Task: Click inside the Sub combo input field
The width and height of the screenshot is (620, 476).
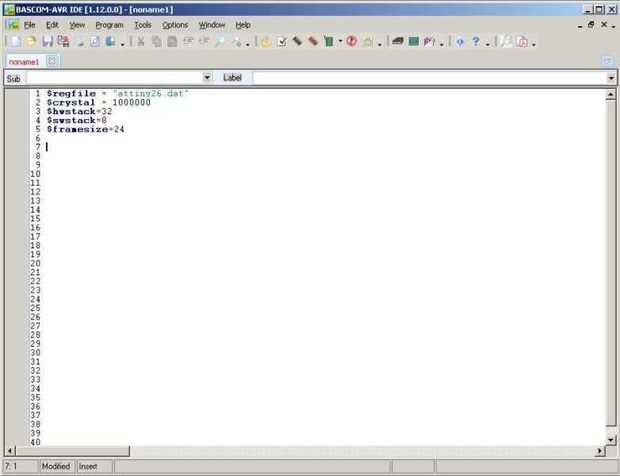Action: 114,78
